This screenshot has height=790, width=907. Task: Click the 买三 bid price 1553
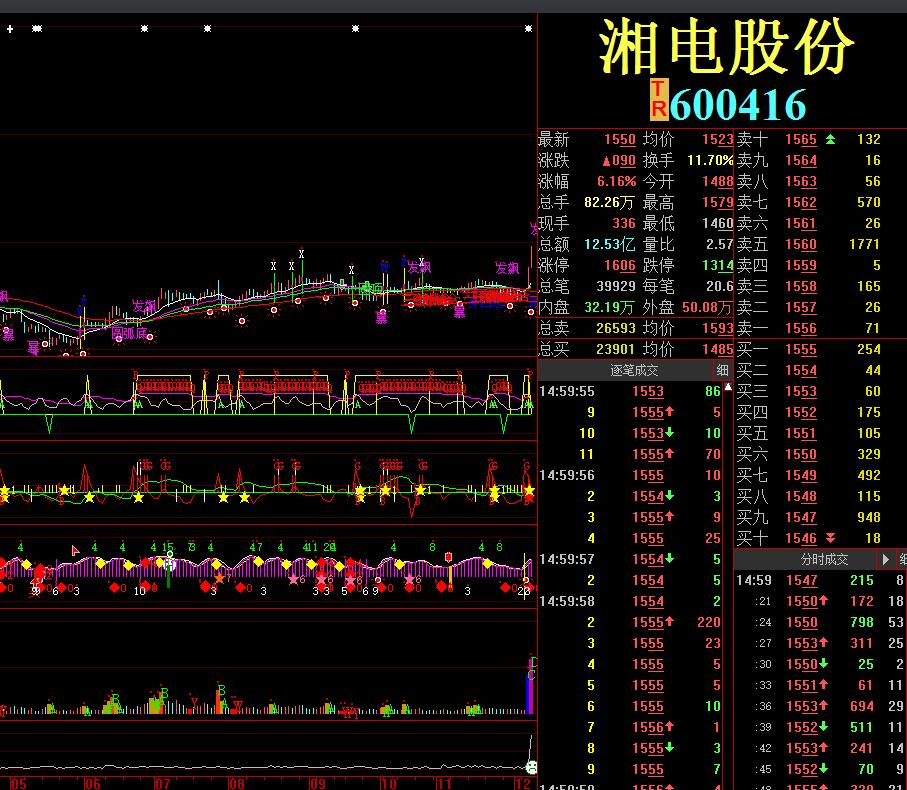(801, 392)
